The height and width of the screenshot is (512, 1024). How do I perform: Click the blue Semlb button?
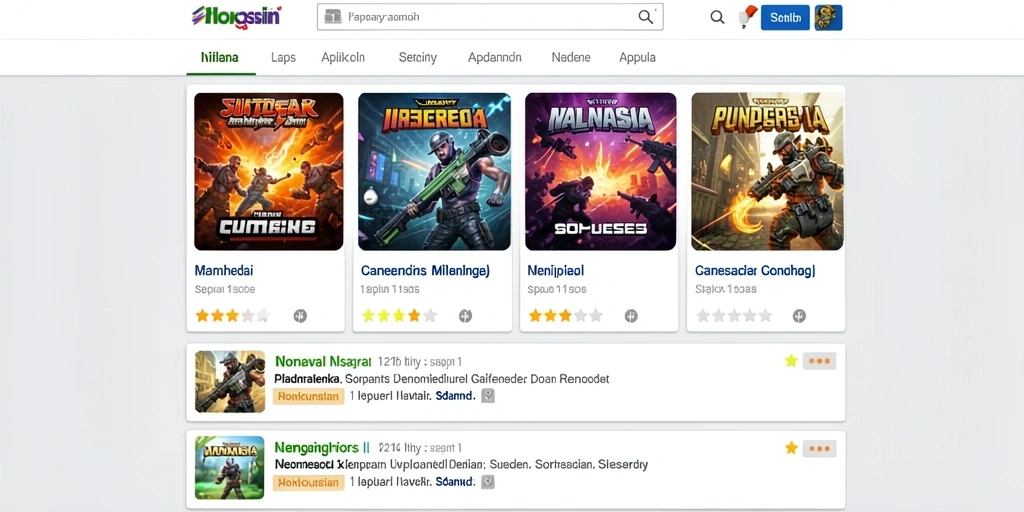[785, 18]
